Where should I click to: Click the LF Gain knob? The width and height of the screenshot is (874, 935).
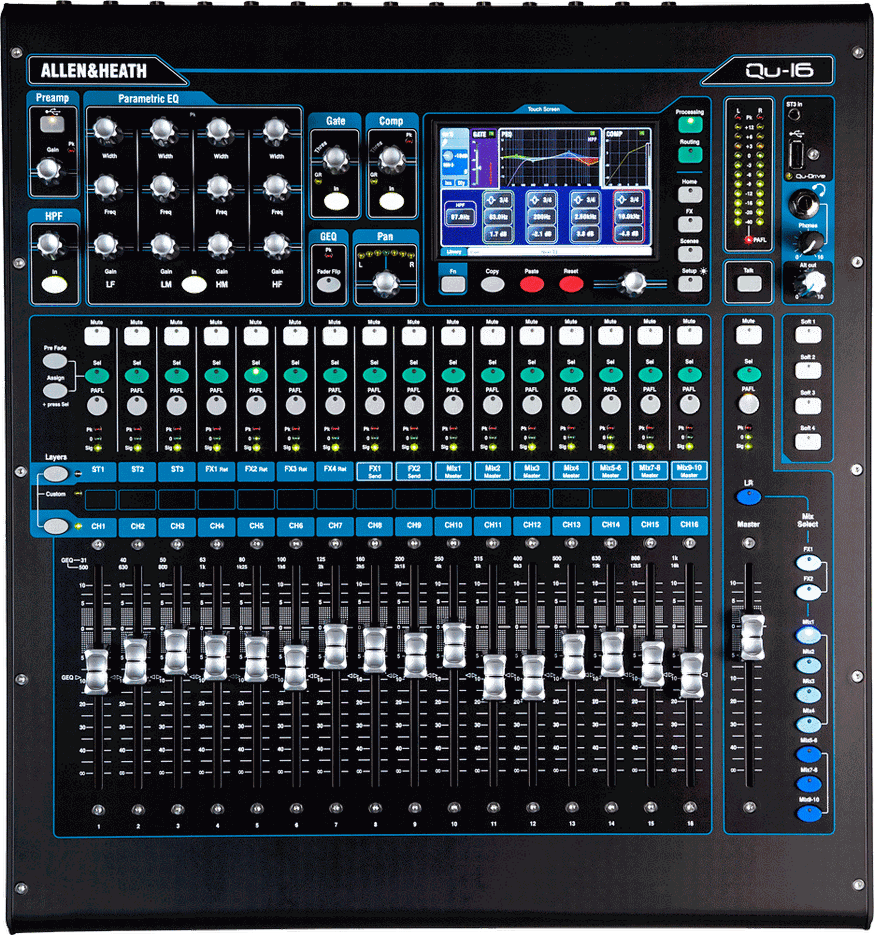coord(106,245)
